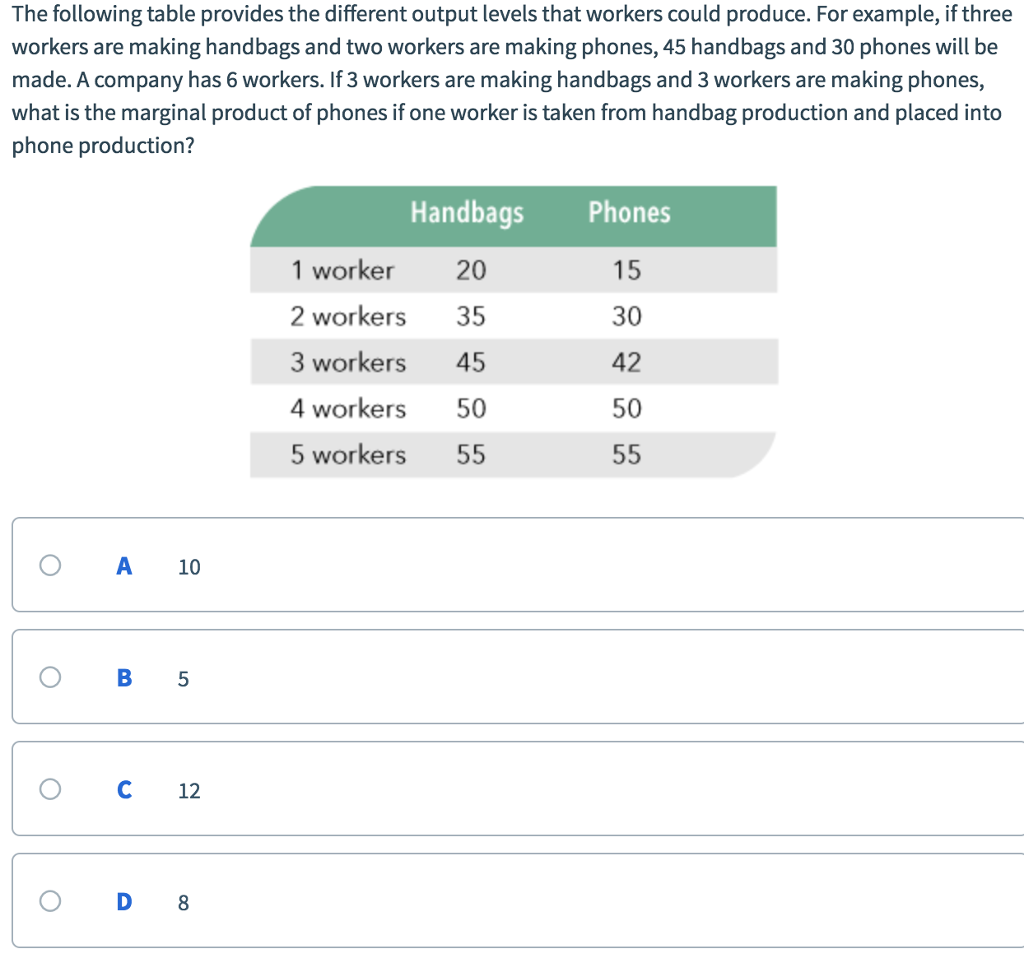Viewport: 1024px width, 963px height.
Task: Click the cell showing 45 handbags
Action: 472,362
